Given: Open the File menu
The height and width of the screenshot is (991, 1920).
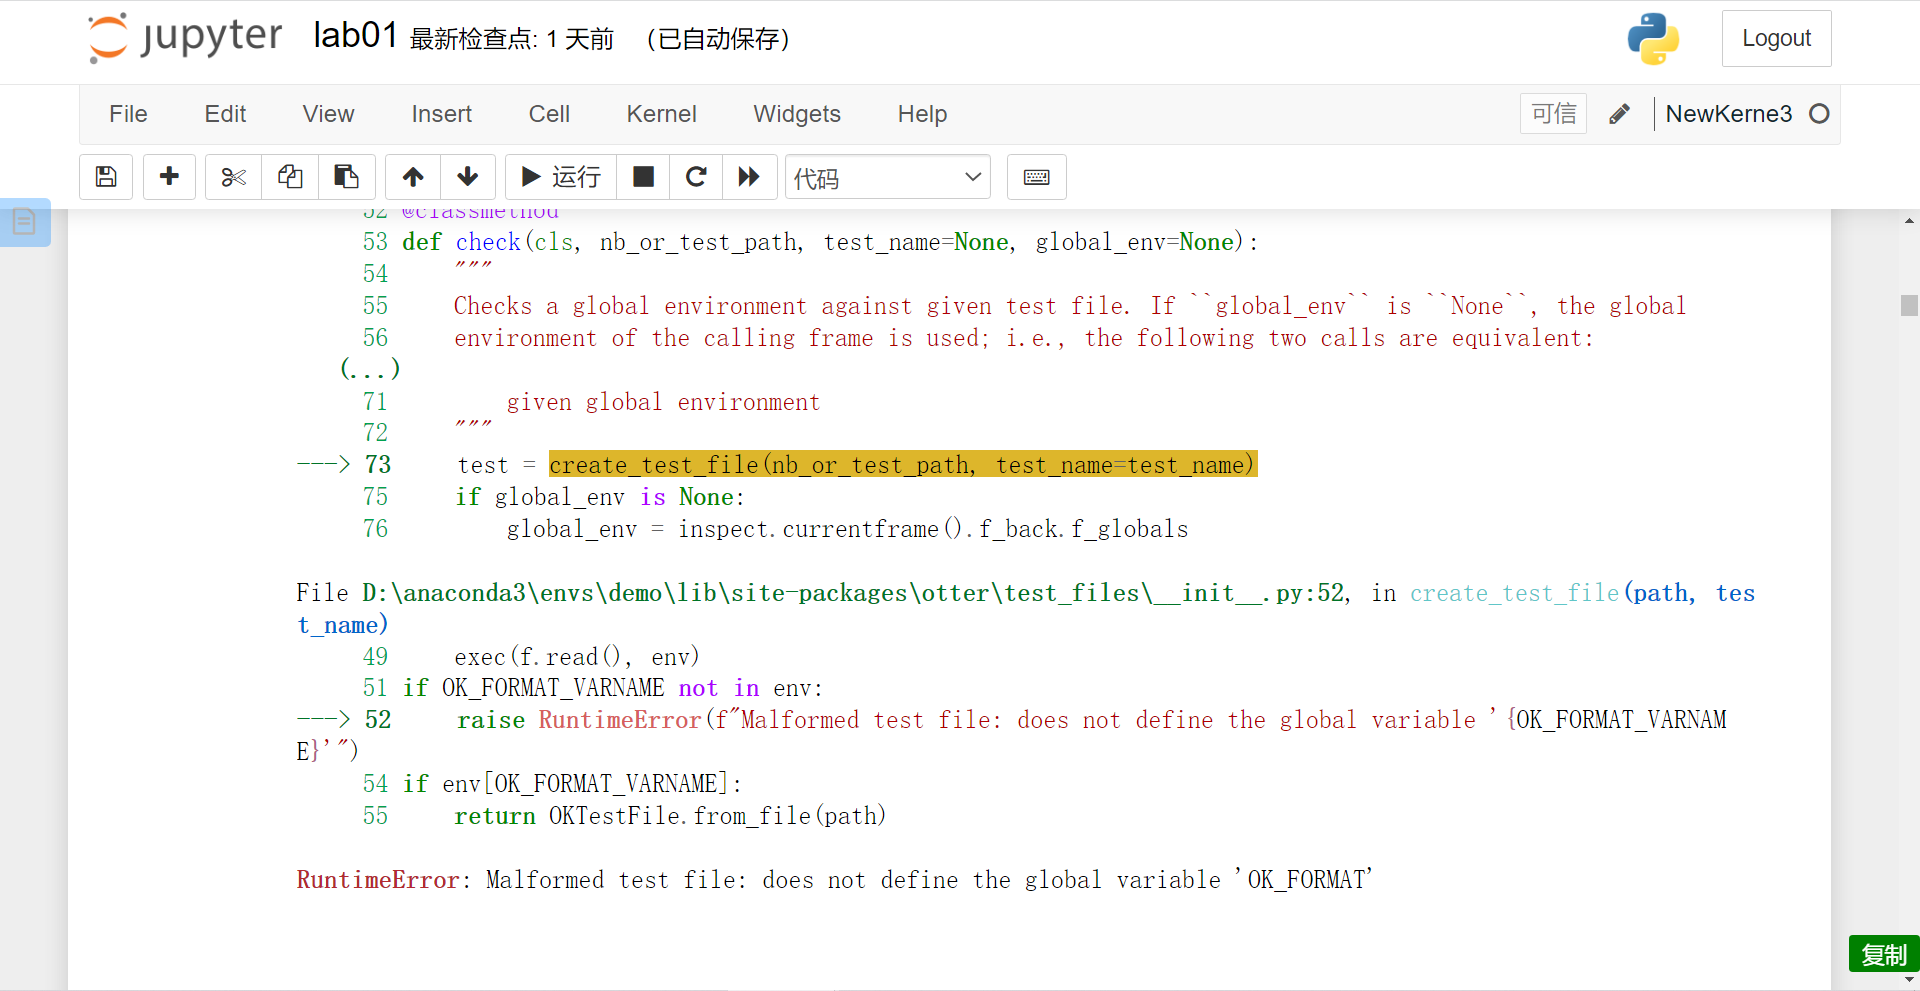Looking at the screenshot, I should 128,114.
